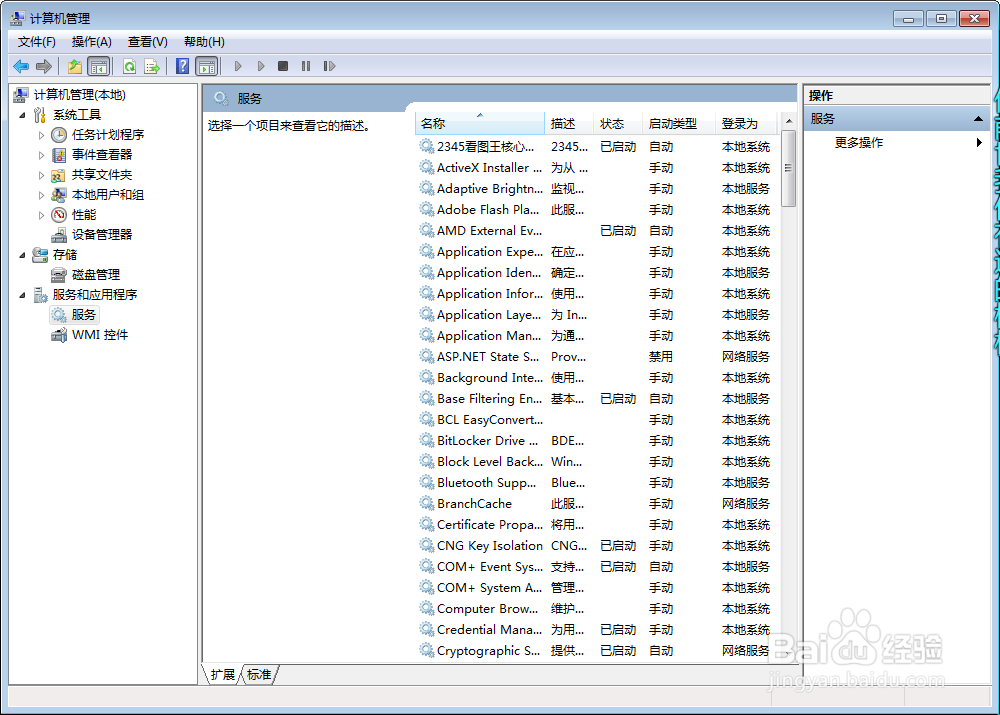Toggle the console tree with Show/Hide Console Tree icon
The width and height of the screenshot is (1000, 715).
97,66
